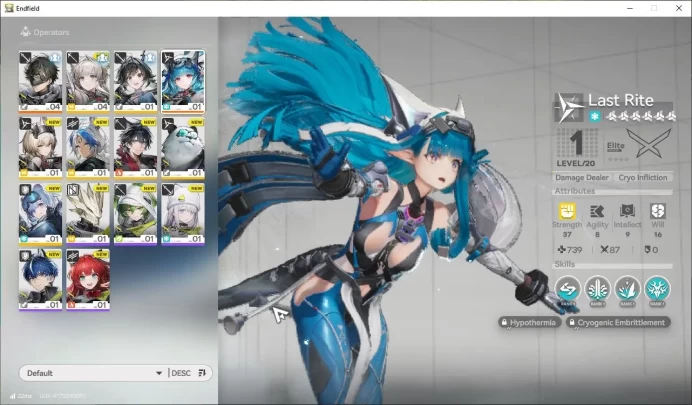Screen dimensions: 692x405
Task: Select the black-haired red-scarf operator card
Action: [x=135, y=147]
